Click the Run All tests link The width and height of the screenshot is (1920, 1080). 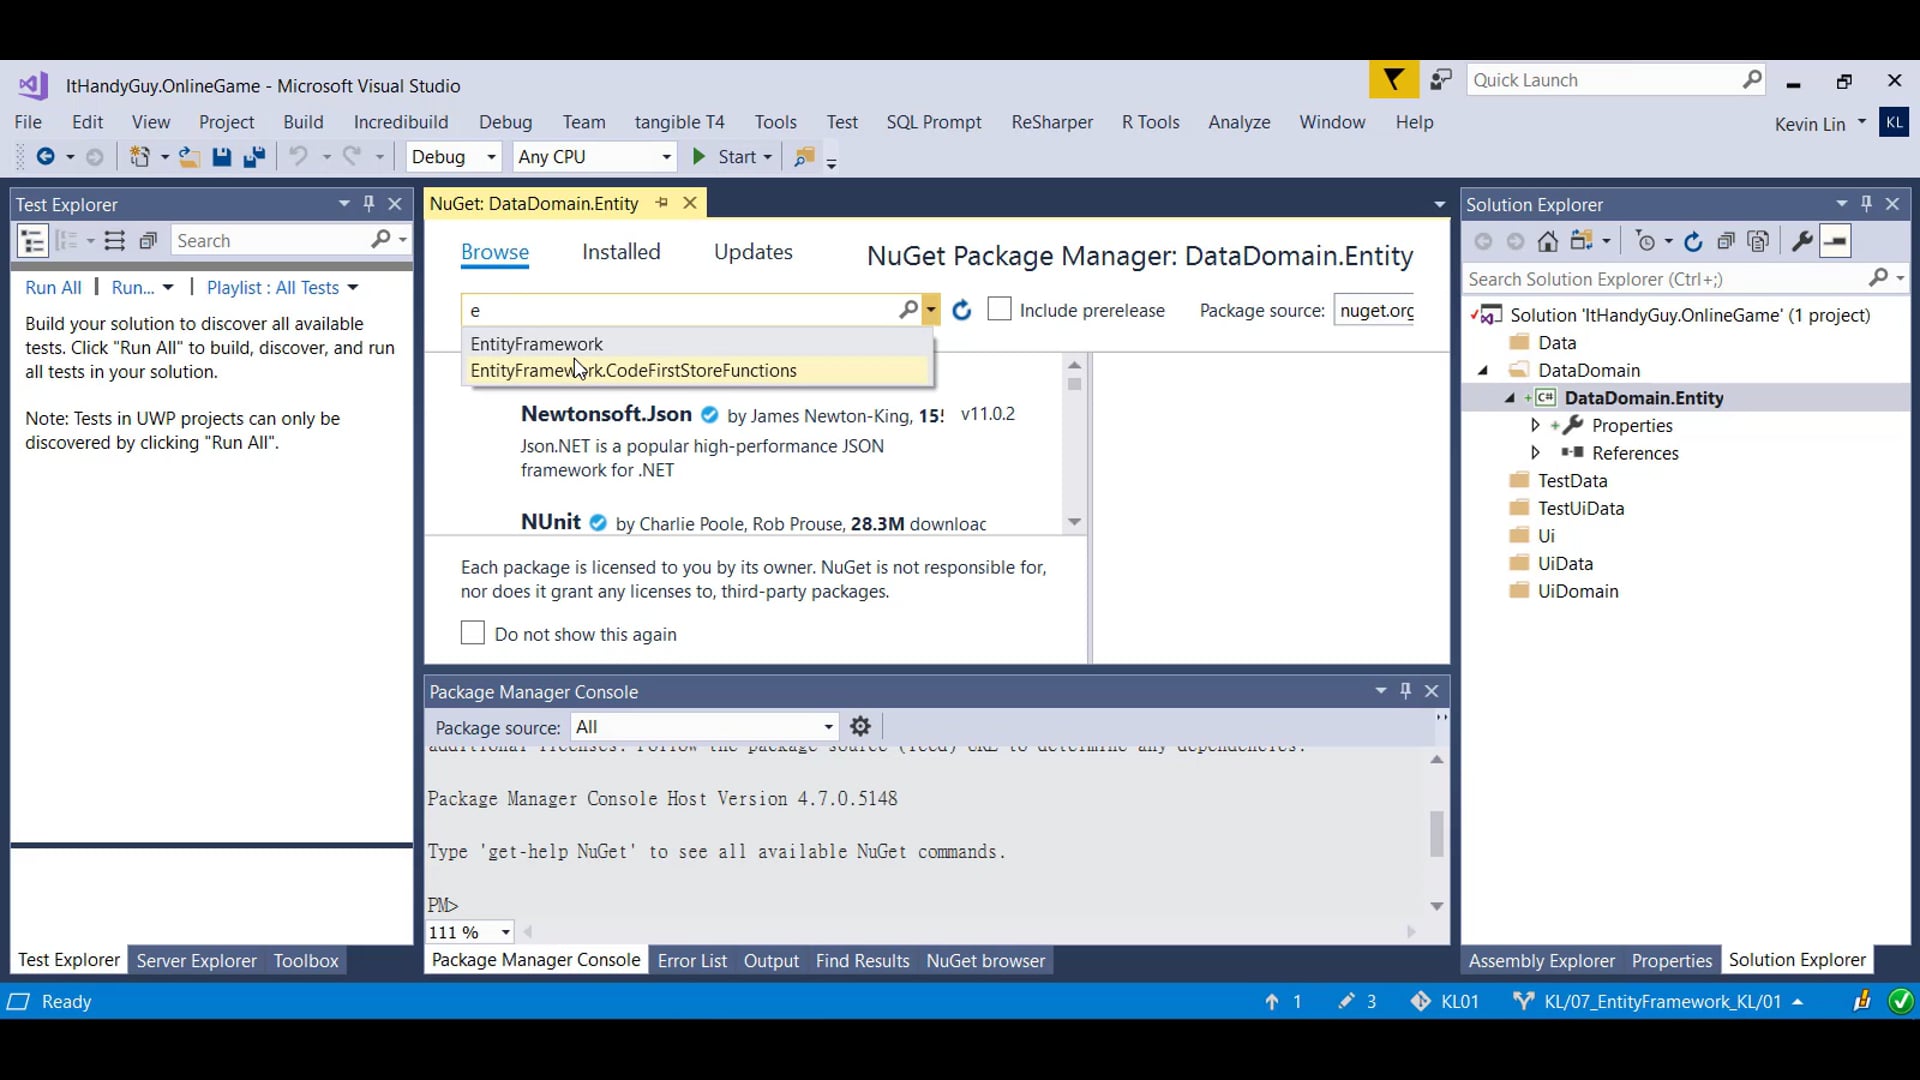(53, 288)
